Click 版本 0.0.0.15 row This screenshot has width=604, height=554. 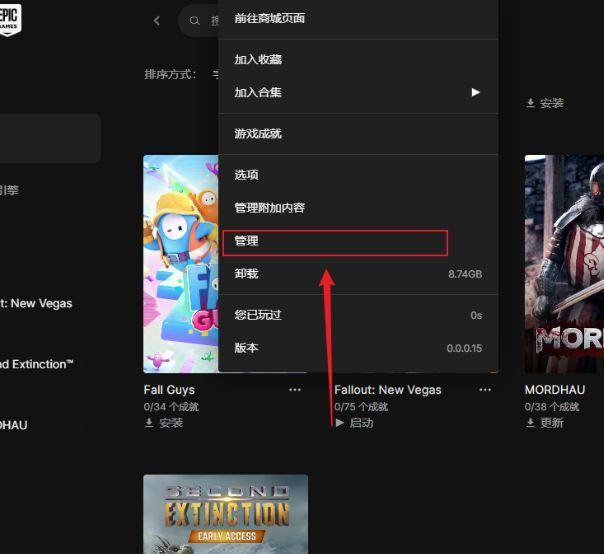(358, 348)
